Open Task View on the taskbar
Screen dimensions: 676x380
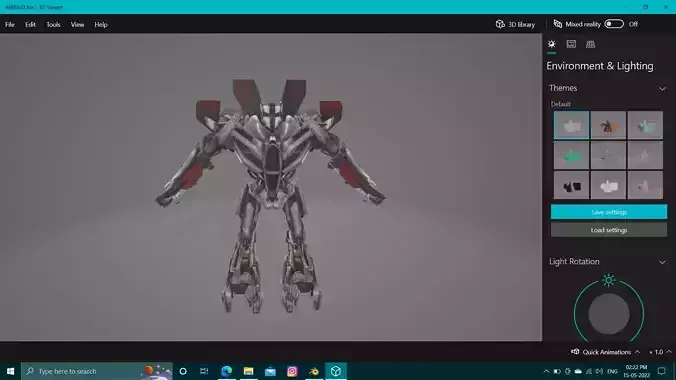[x=204, y=371]
